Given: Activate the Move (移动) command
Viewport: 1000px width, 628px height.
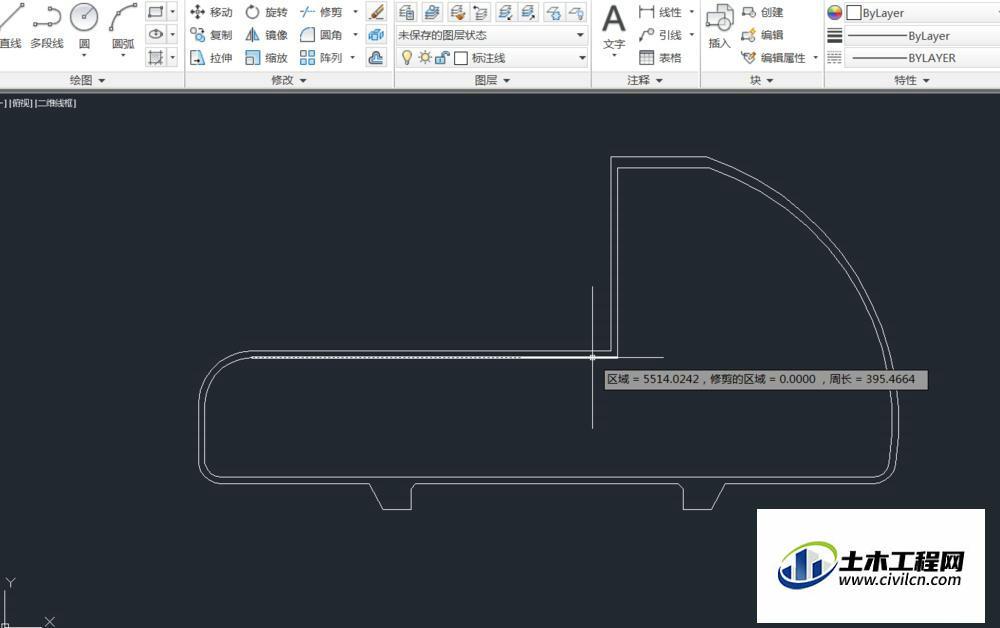Looking at the screenshot, I should (x=211, y=12).
